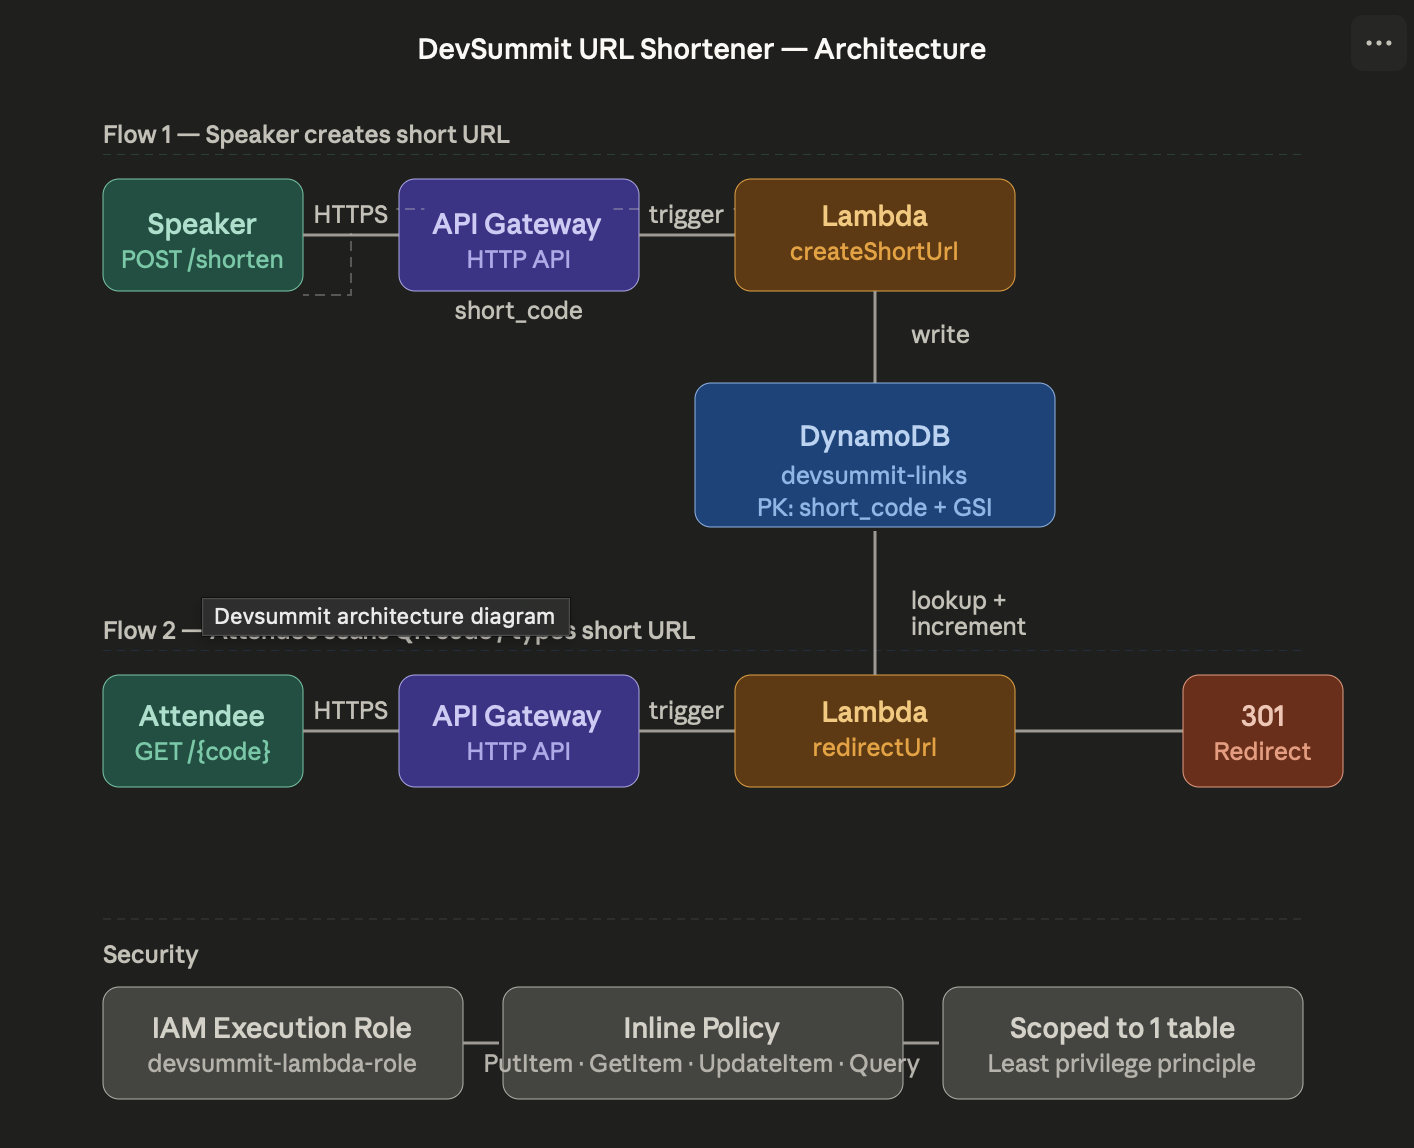Screen dimensions: 1414x1148
Task: Select the Lambda createShortUrl box
Action: (875, 235)
